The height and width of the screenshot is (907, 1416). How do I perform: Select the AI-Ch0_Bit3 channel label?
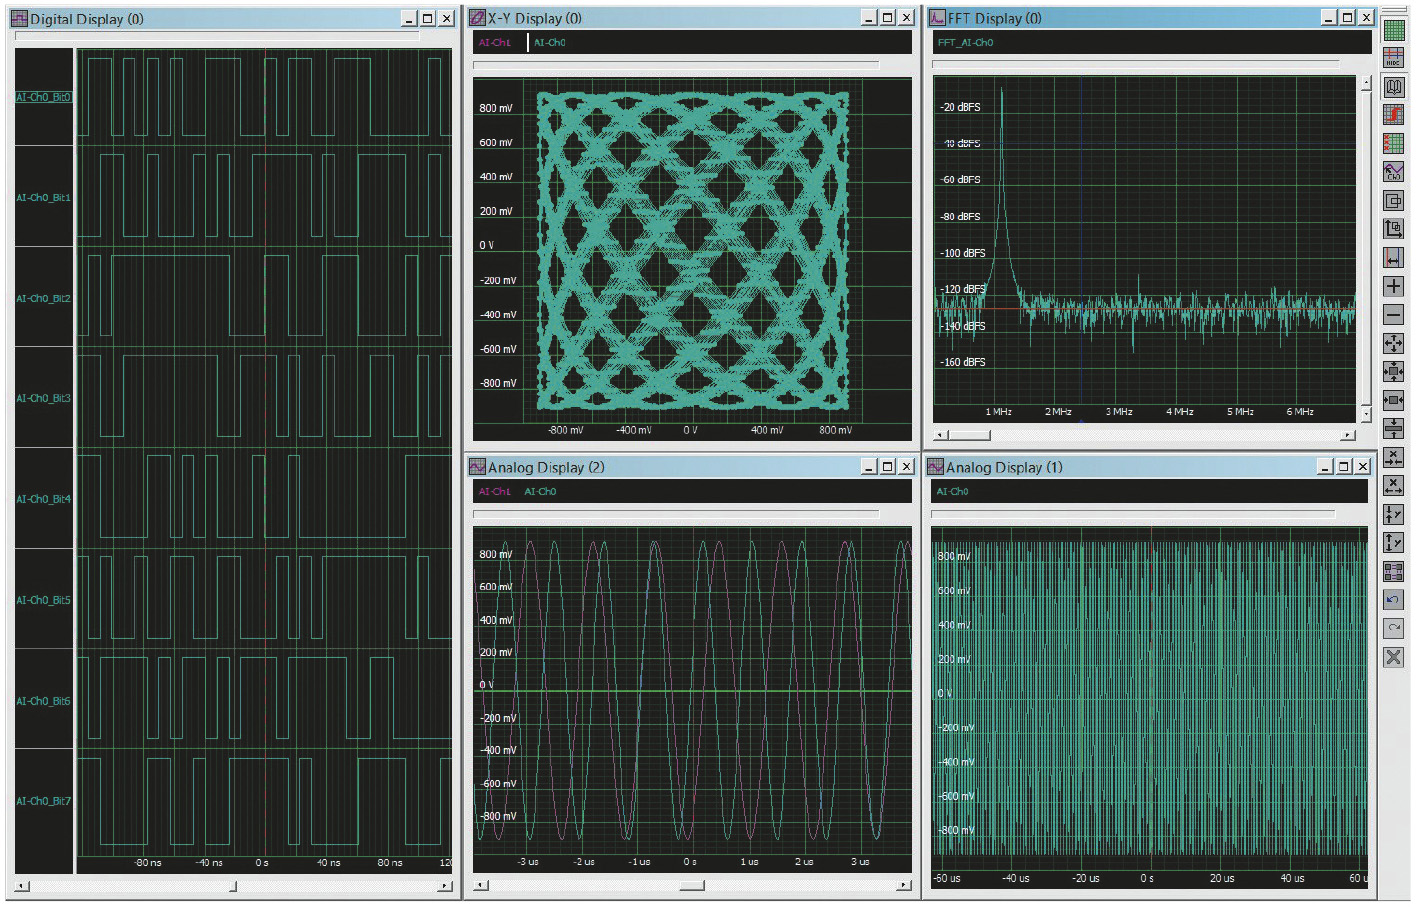(44, 398)
